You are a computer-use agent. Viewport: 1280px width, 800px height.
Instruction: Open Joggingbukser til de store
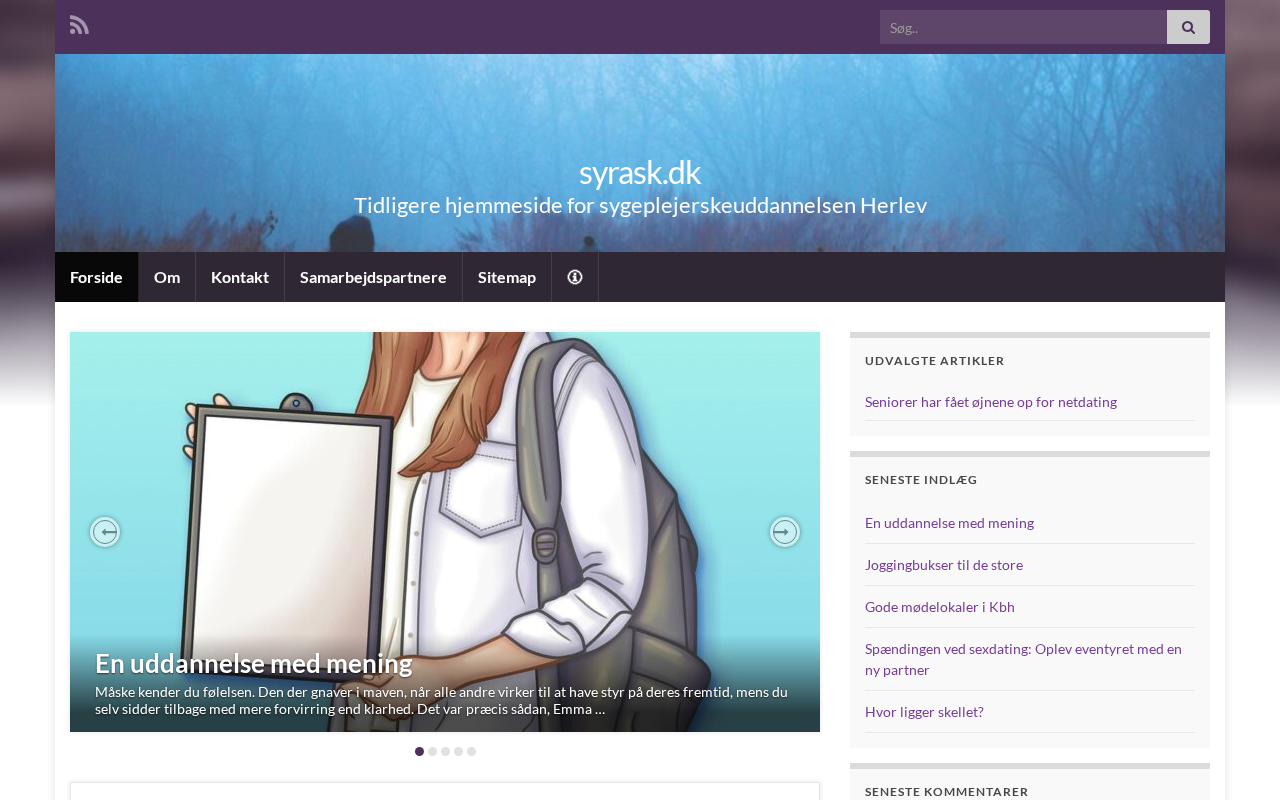(x=944, y=565)
